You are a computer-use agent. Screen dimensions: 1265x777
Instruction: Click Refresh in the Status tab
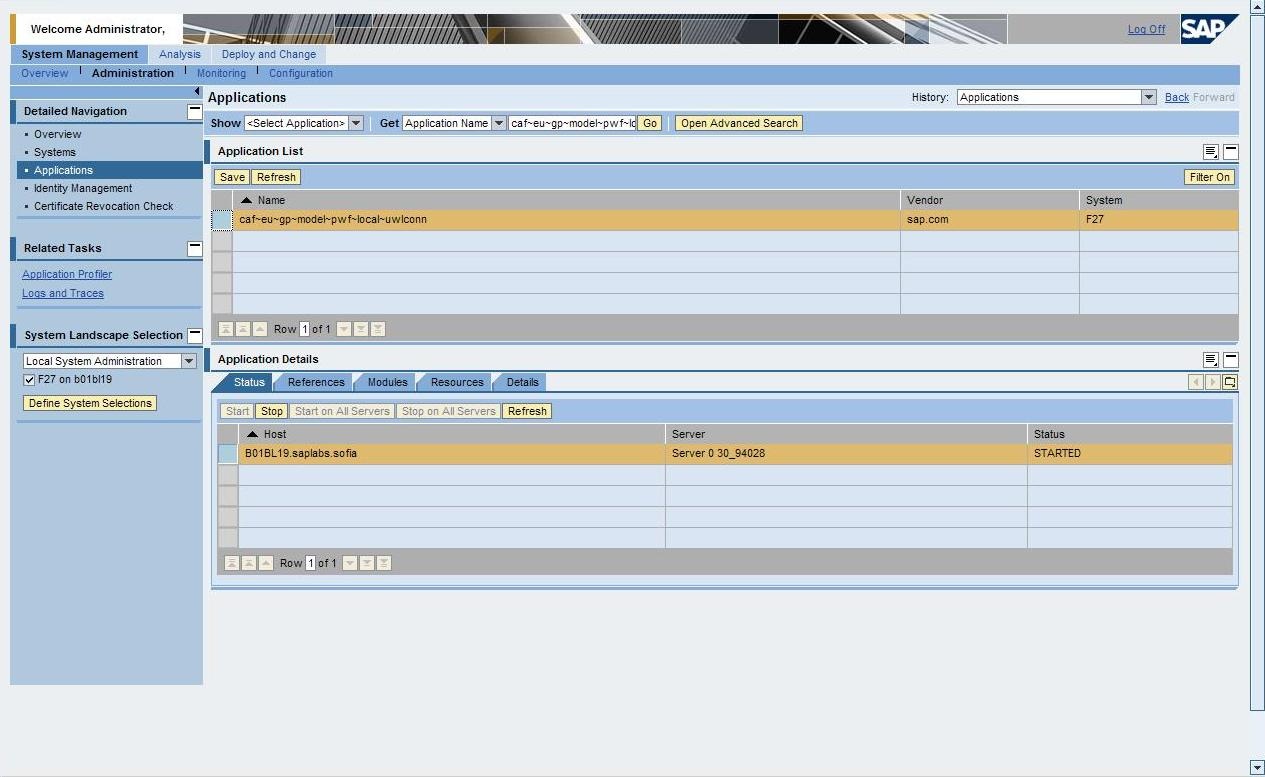pos(527,411)
